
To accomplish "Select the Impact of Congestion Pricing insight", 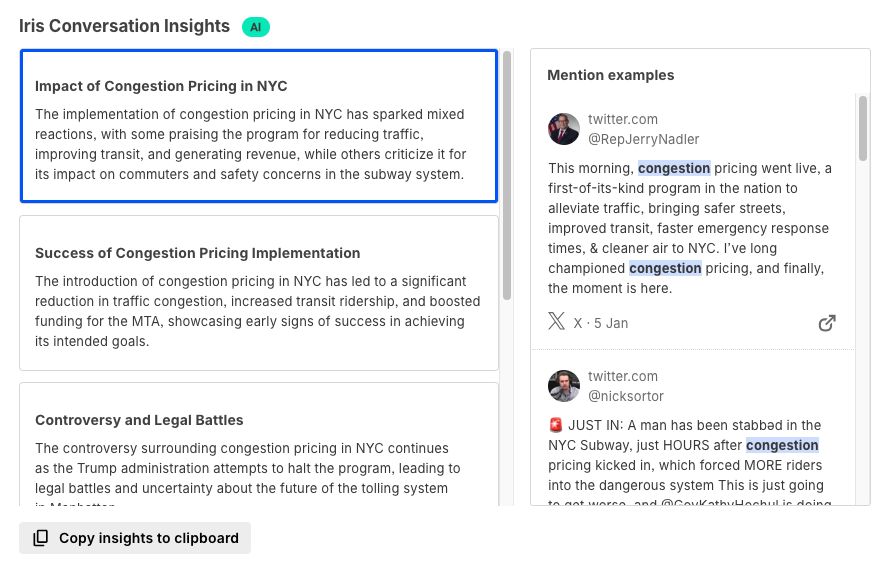I will tap(258, 126).
